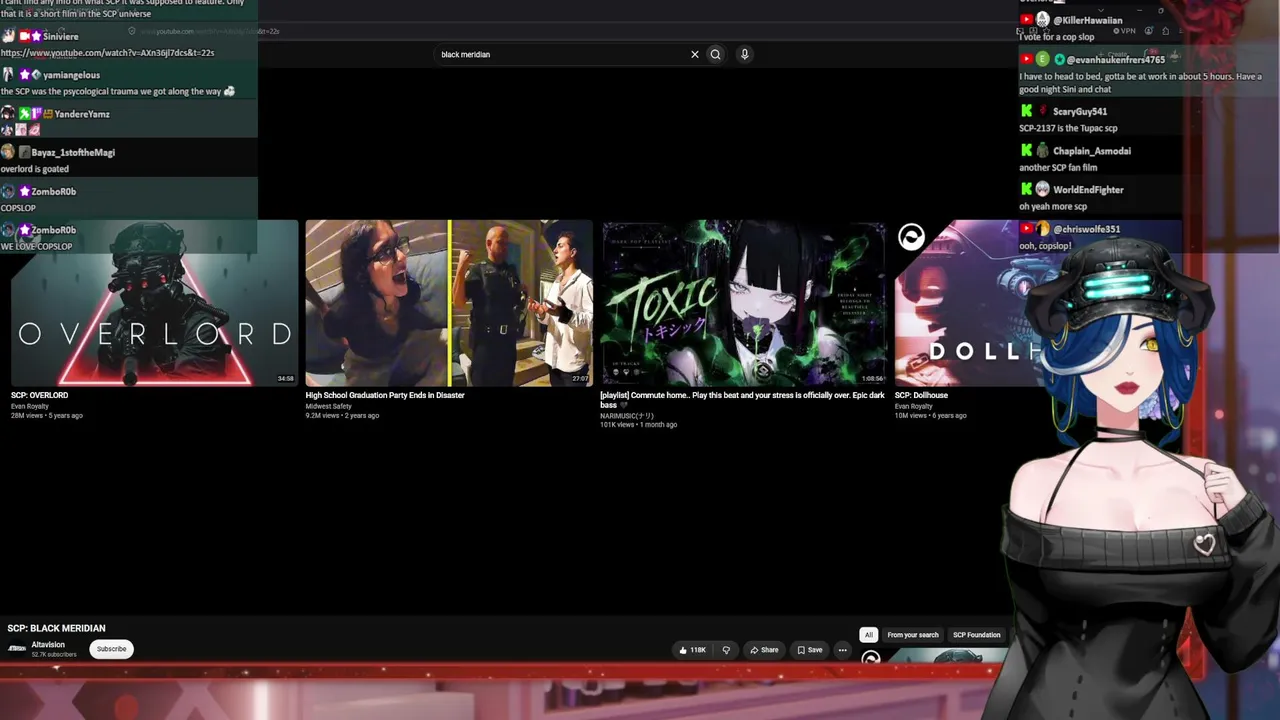Click the Bayaz_1stoftheMagi chat username

click(73, 153)
